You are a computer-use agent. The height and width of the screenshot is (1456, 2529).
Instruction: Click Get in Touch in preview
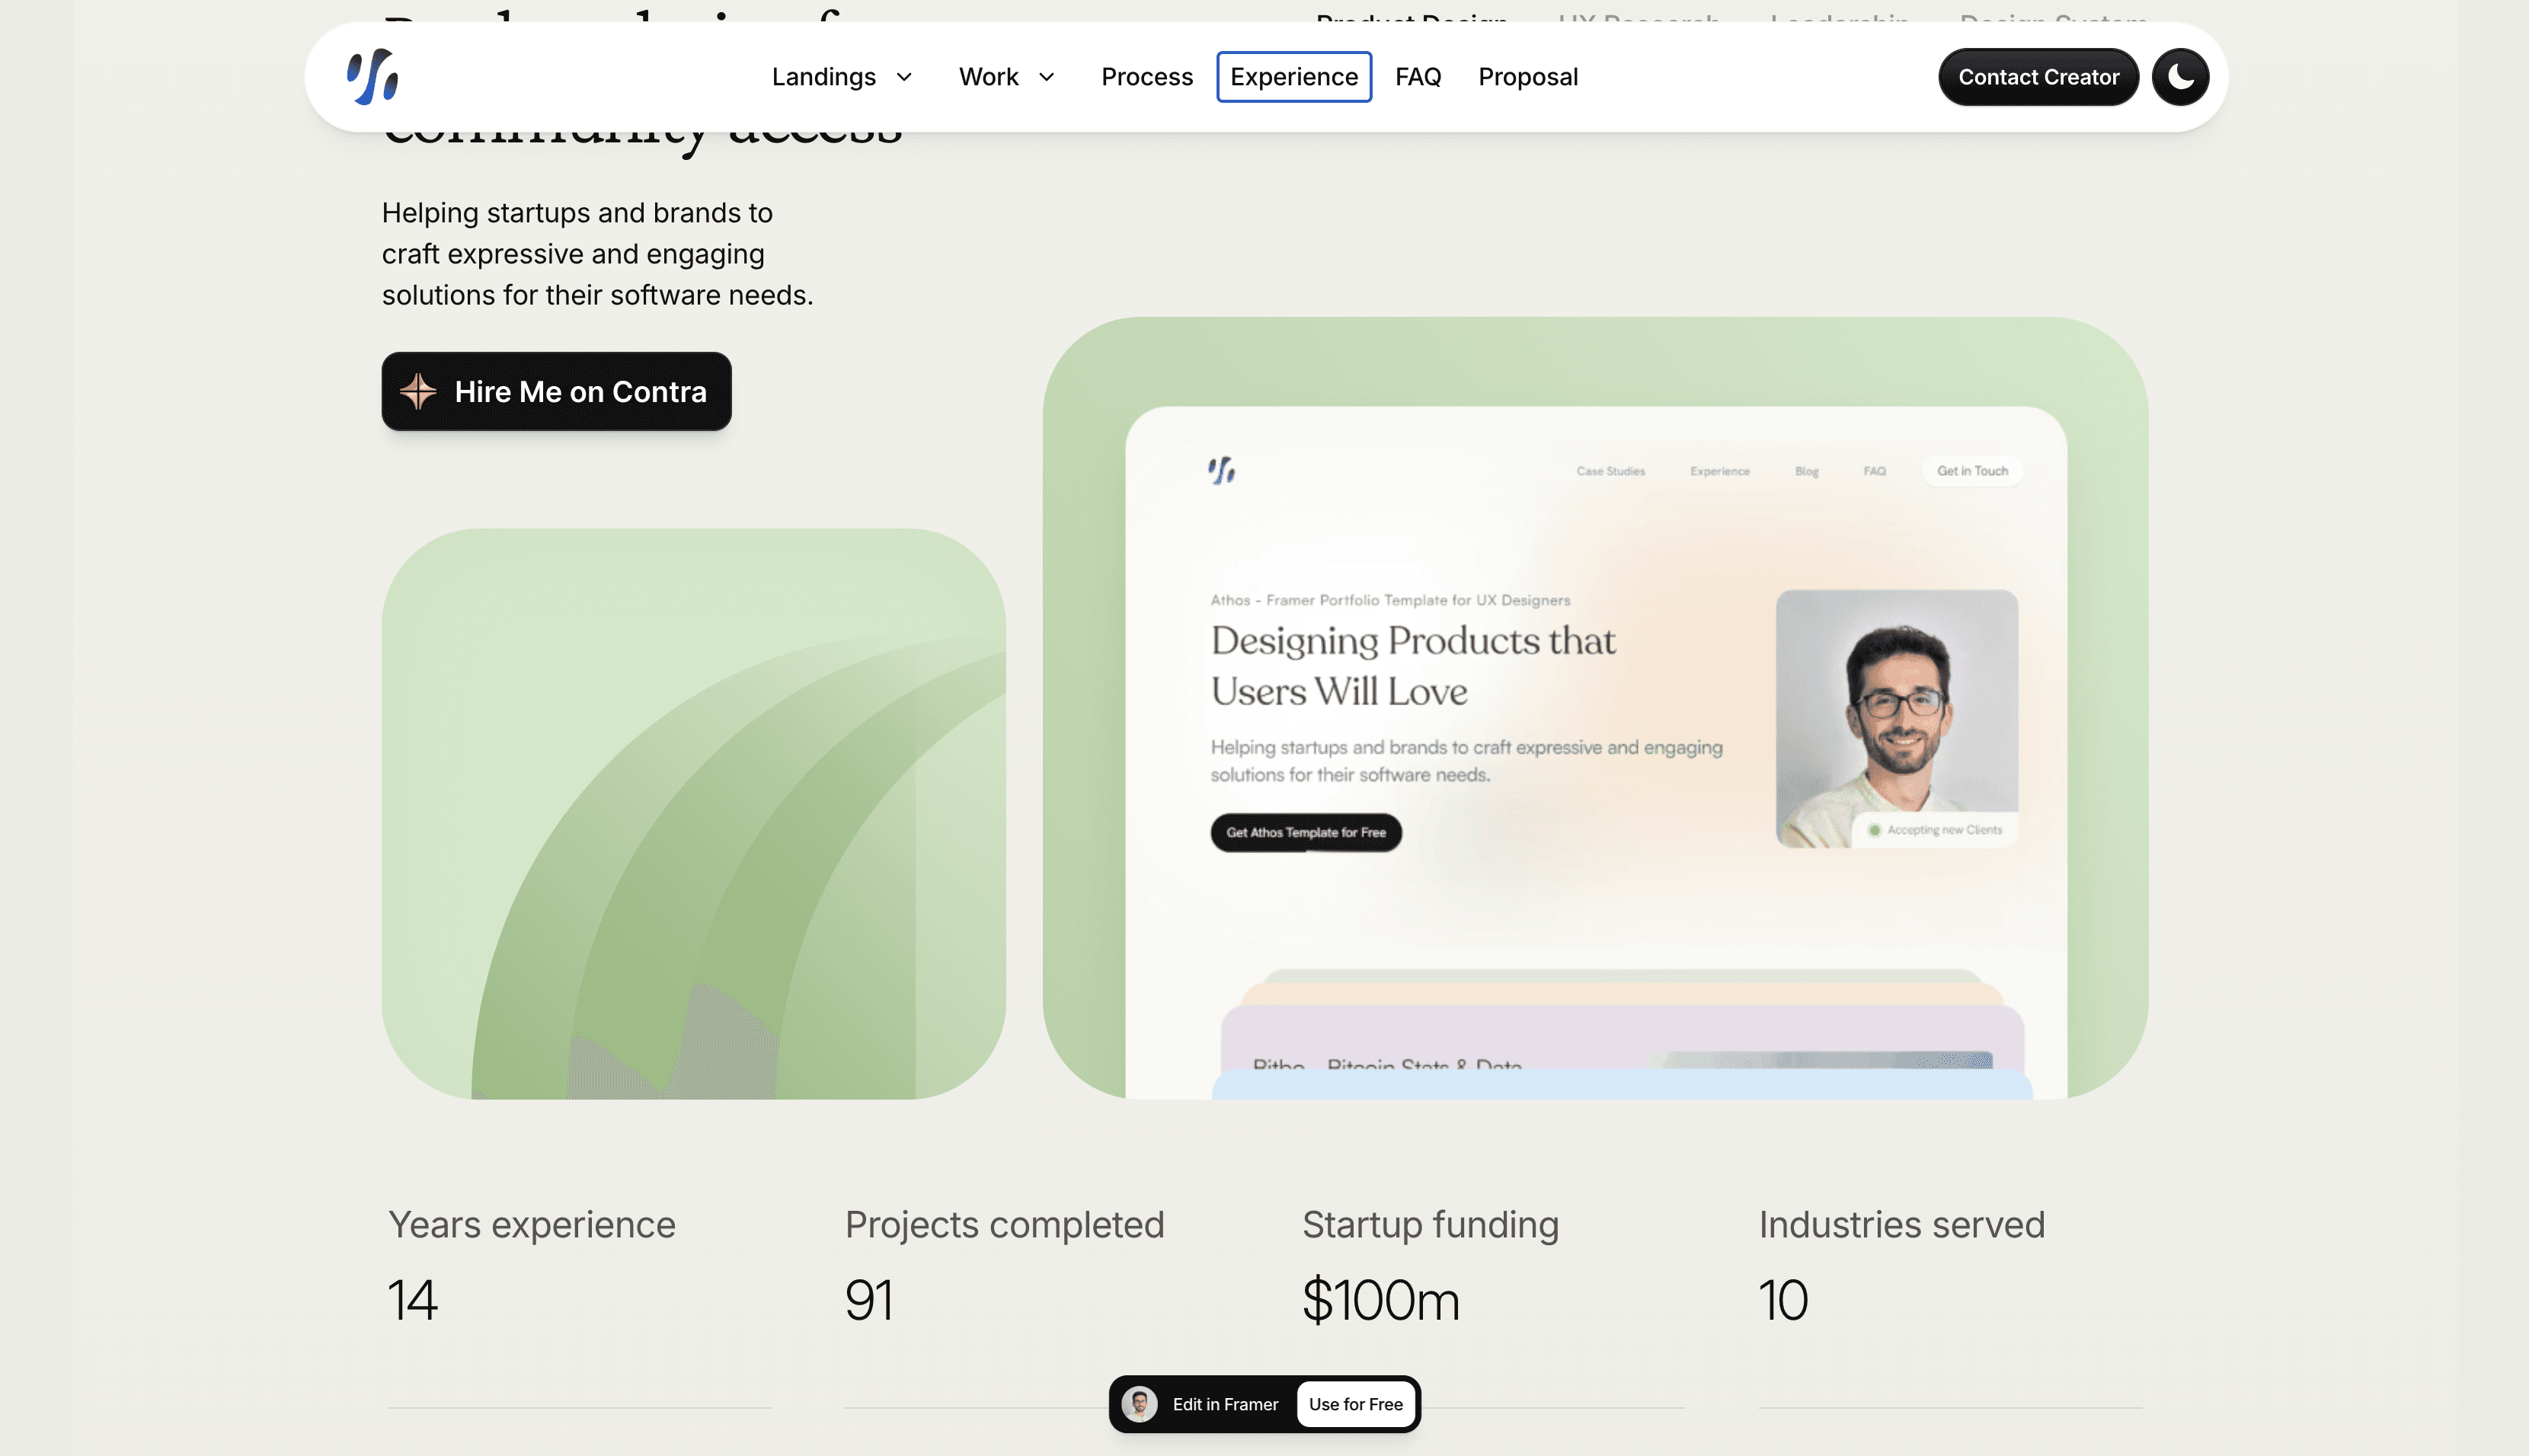(x=1971, y=471)
